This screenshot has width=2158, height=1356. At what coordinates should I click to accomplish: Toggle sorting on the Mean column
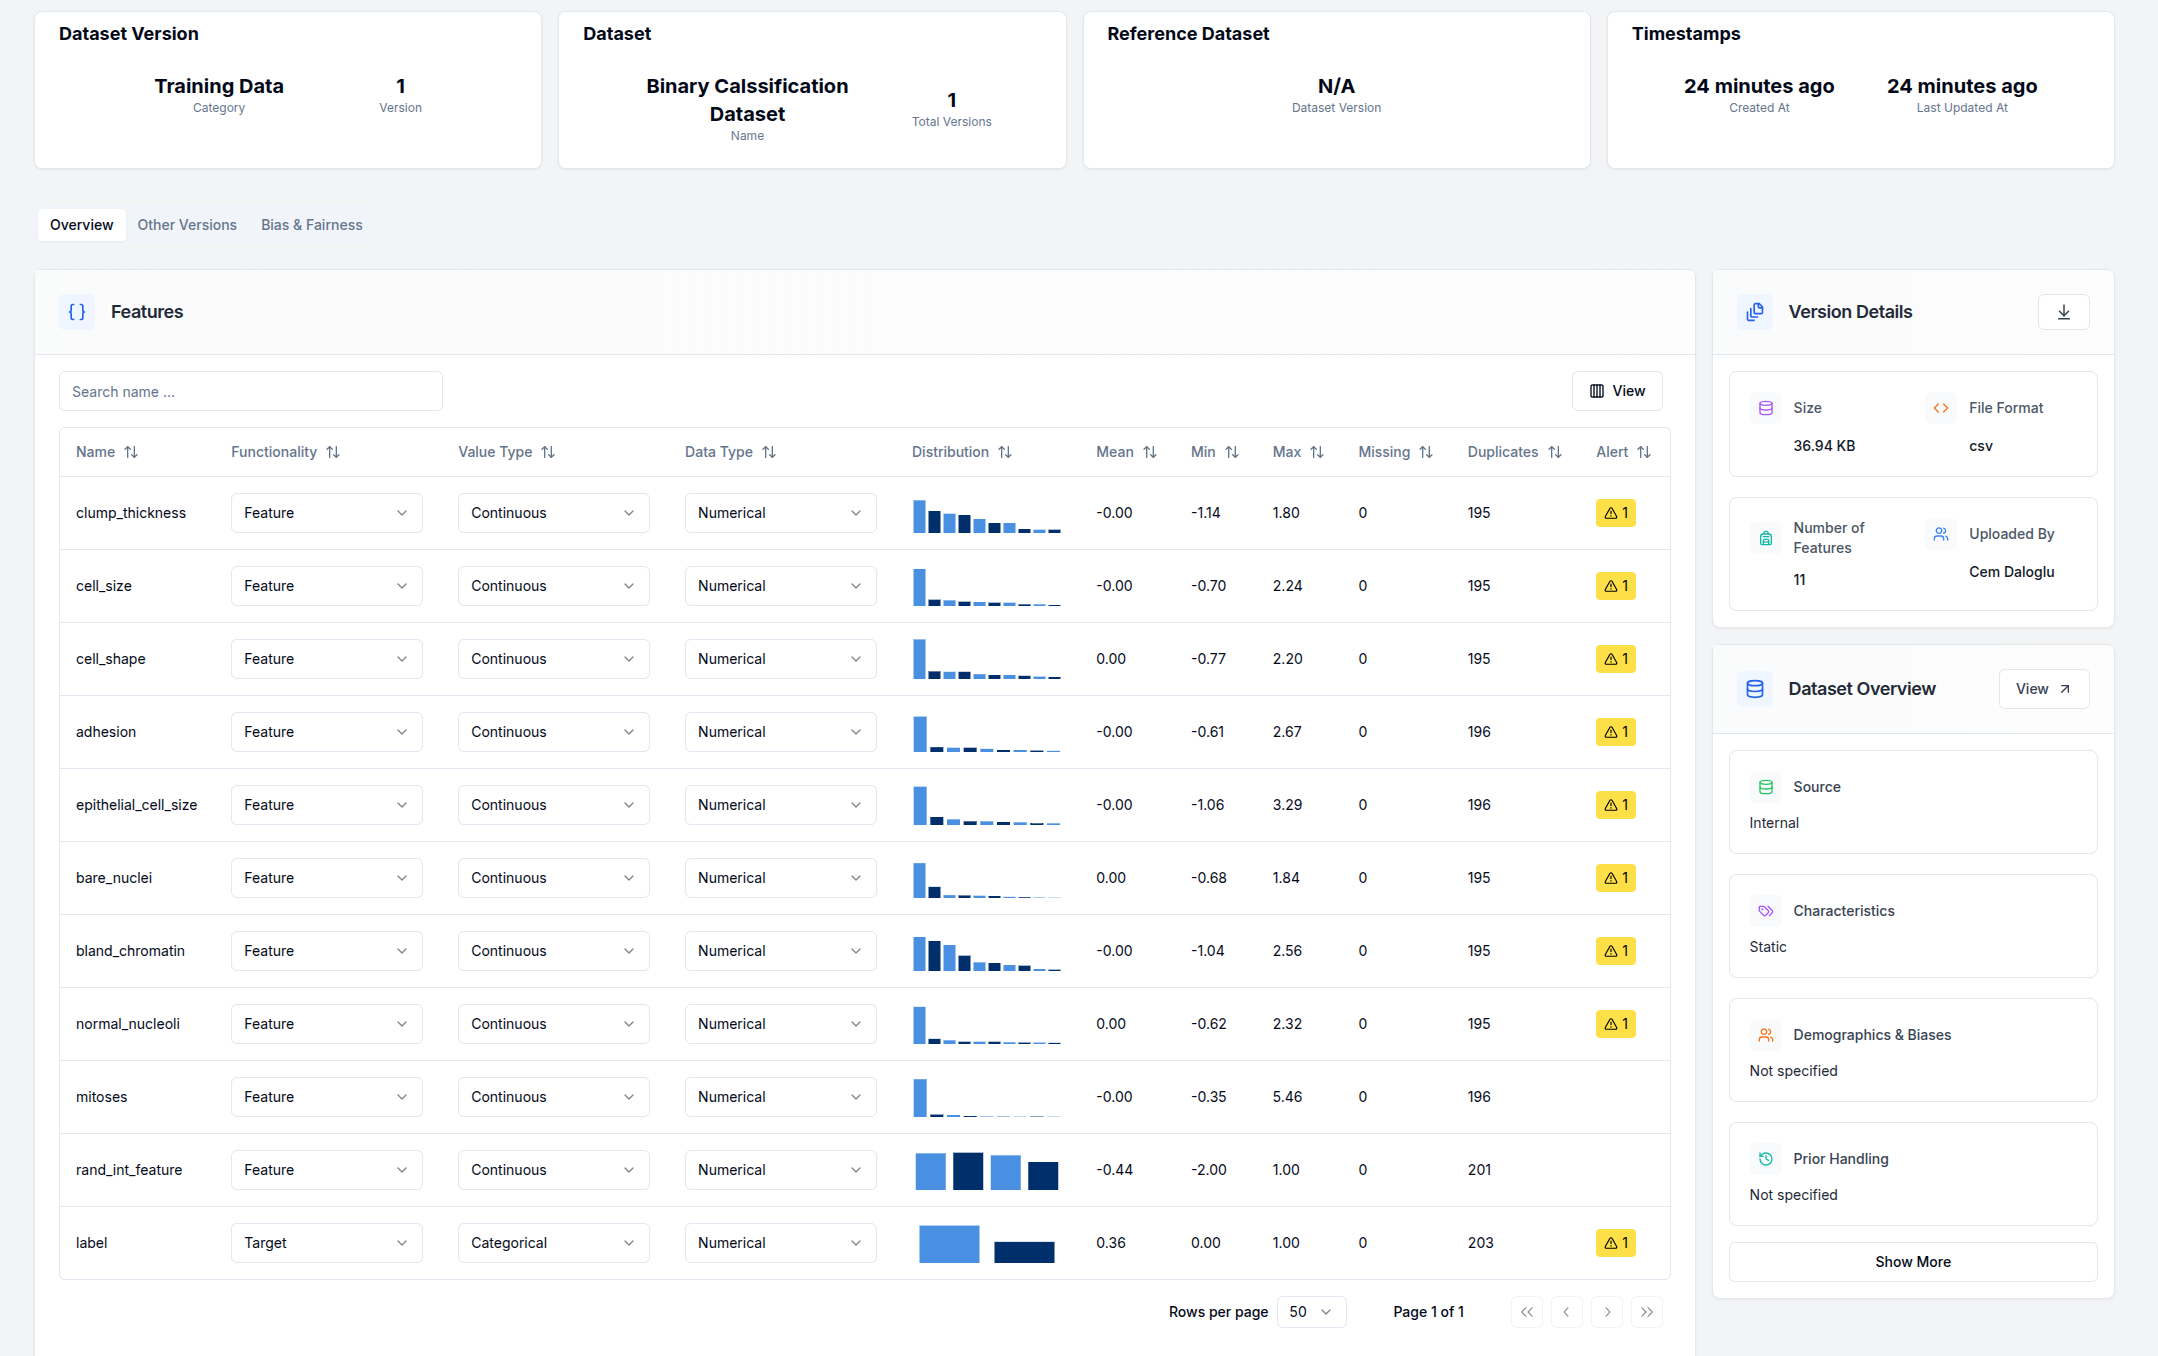click(x=1150, y=452)
